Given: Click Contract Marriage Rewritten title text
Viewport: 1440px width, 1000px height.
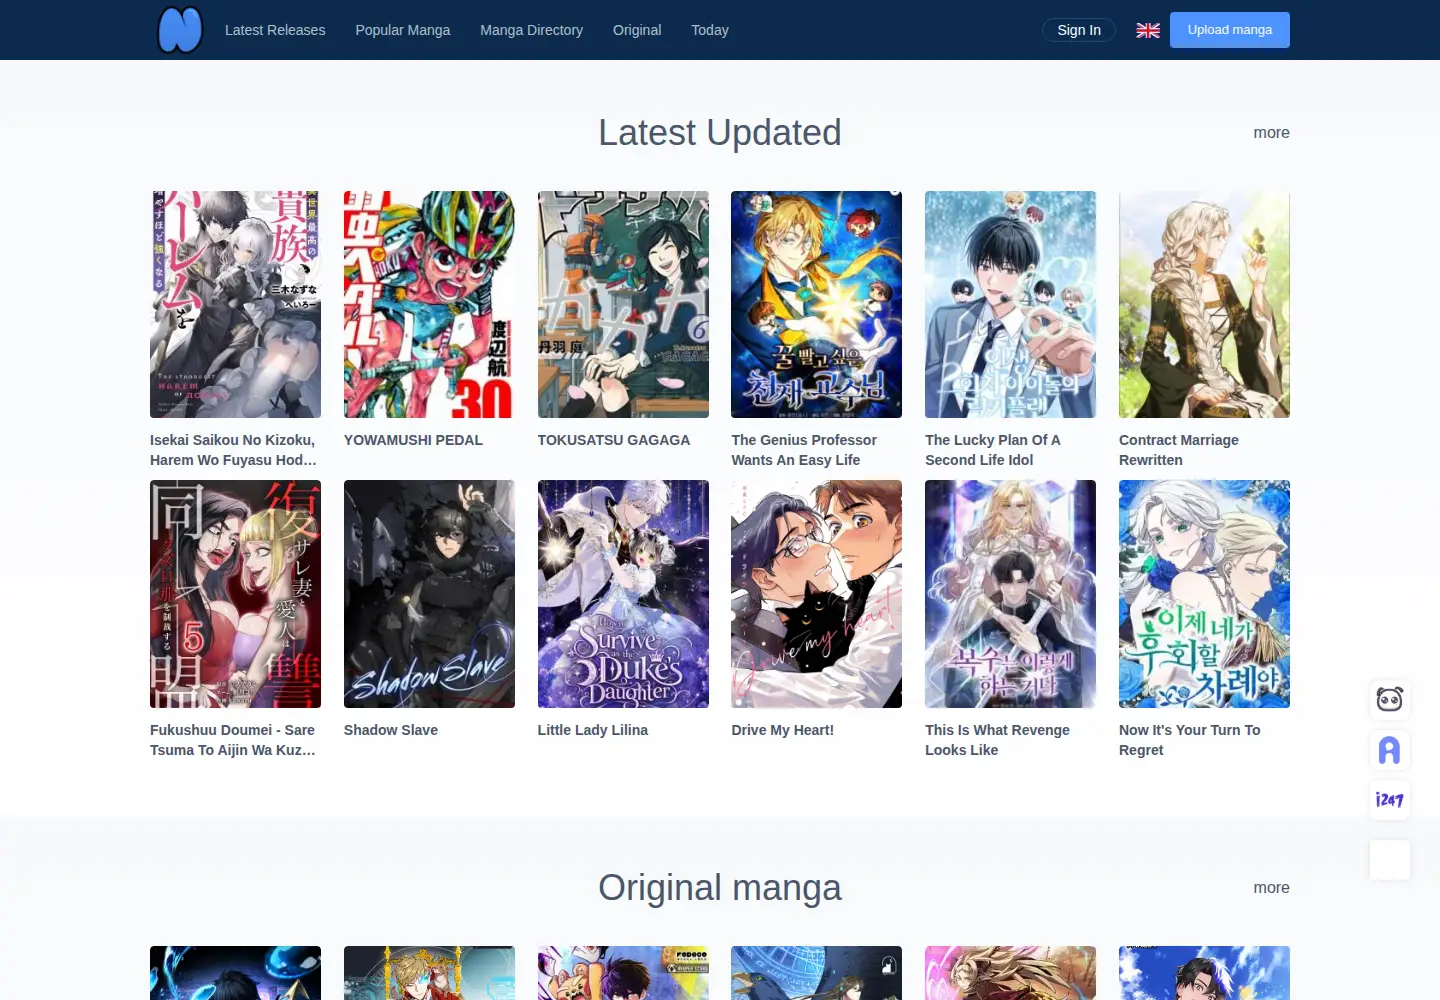Looking at the screenshot, I should (x=1179, y=450).
